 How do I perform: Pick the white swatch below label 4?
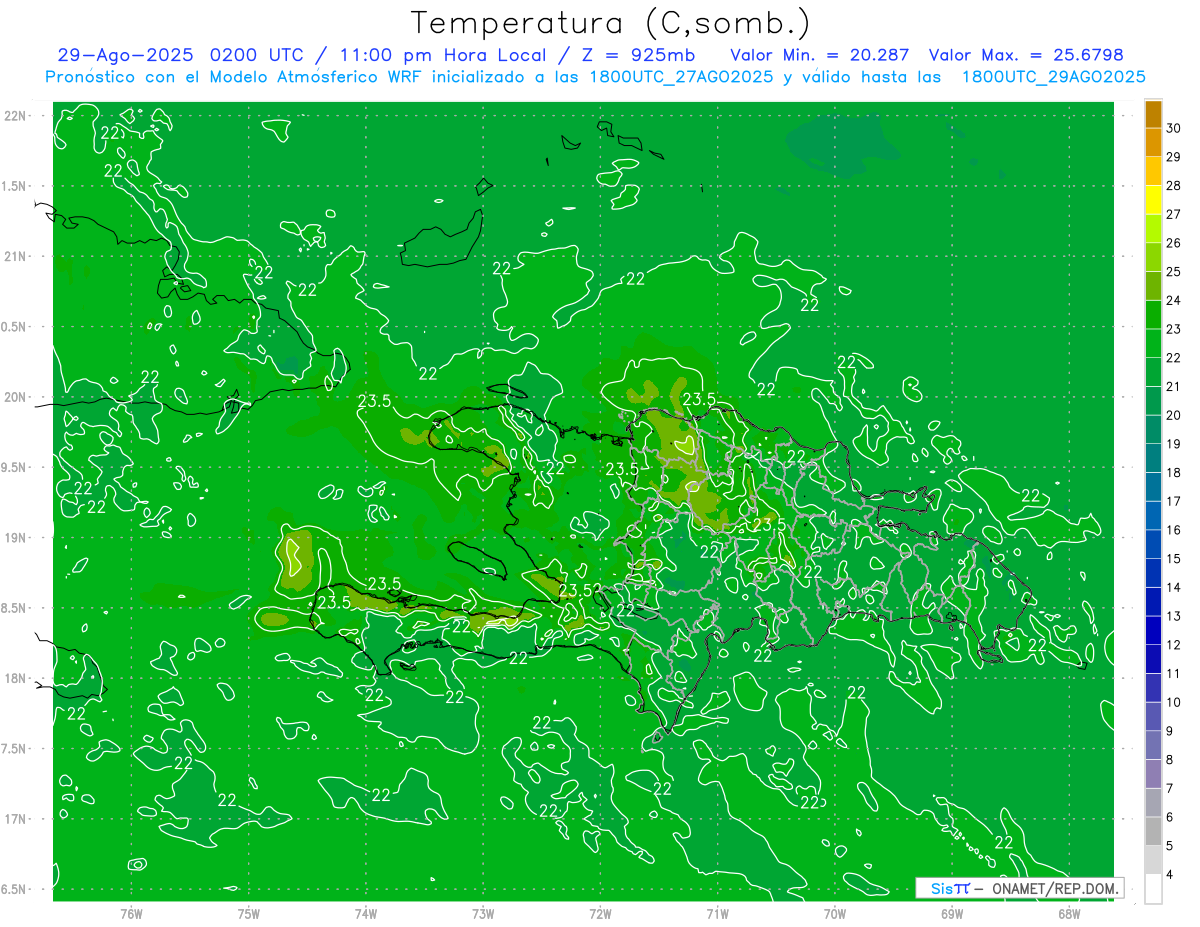point(1154,889)
